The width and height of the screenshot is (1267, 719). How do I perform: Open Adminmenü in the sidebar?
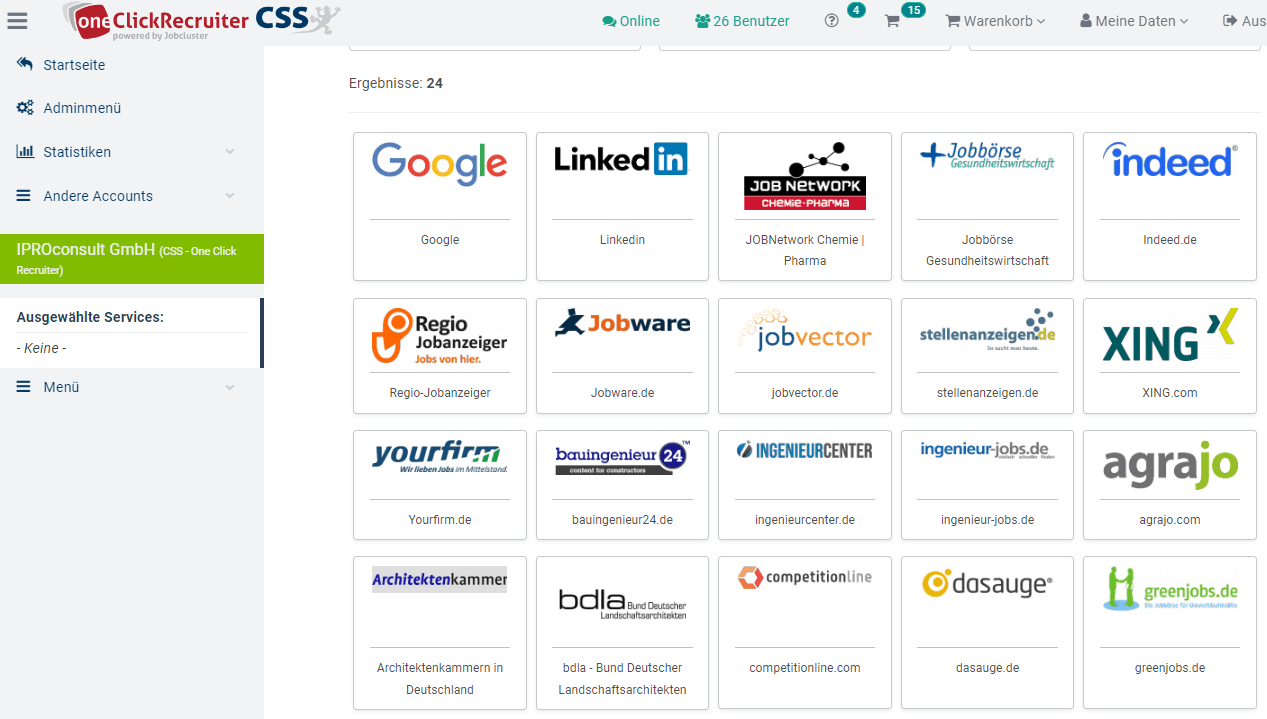(x=82, y=108)
